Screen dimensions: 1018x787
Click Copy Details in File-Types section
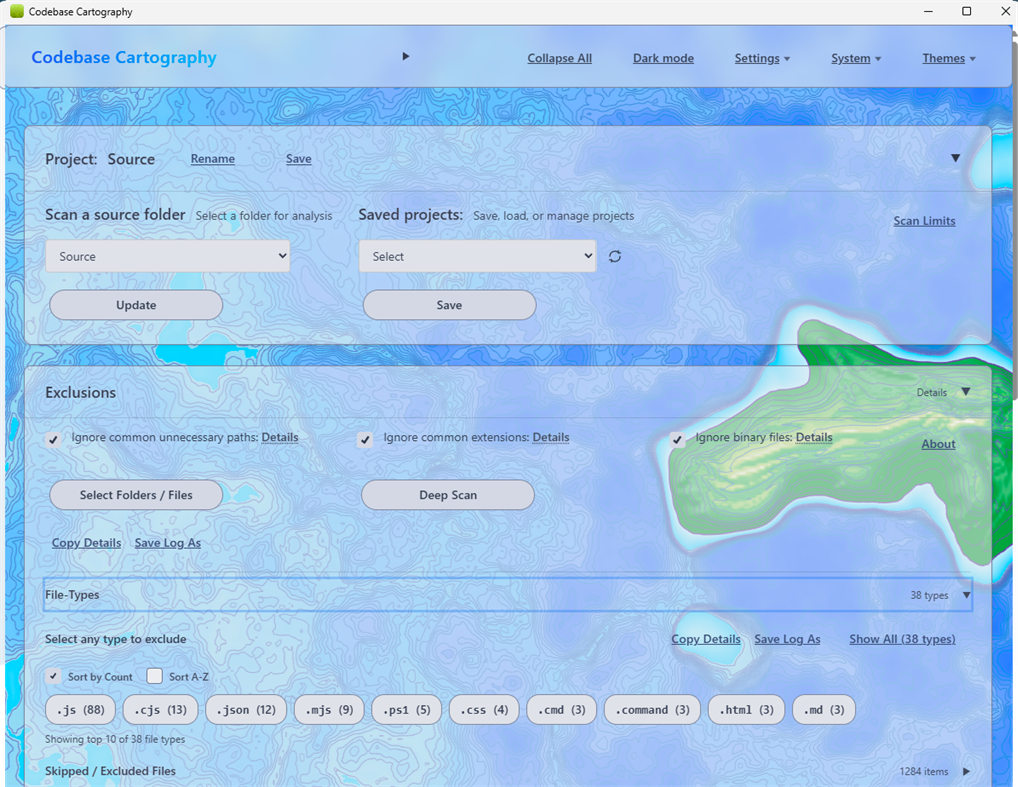click(706, 639)
